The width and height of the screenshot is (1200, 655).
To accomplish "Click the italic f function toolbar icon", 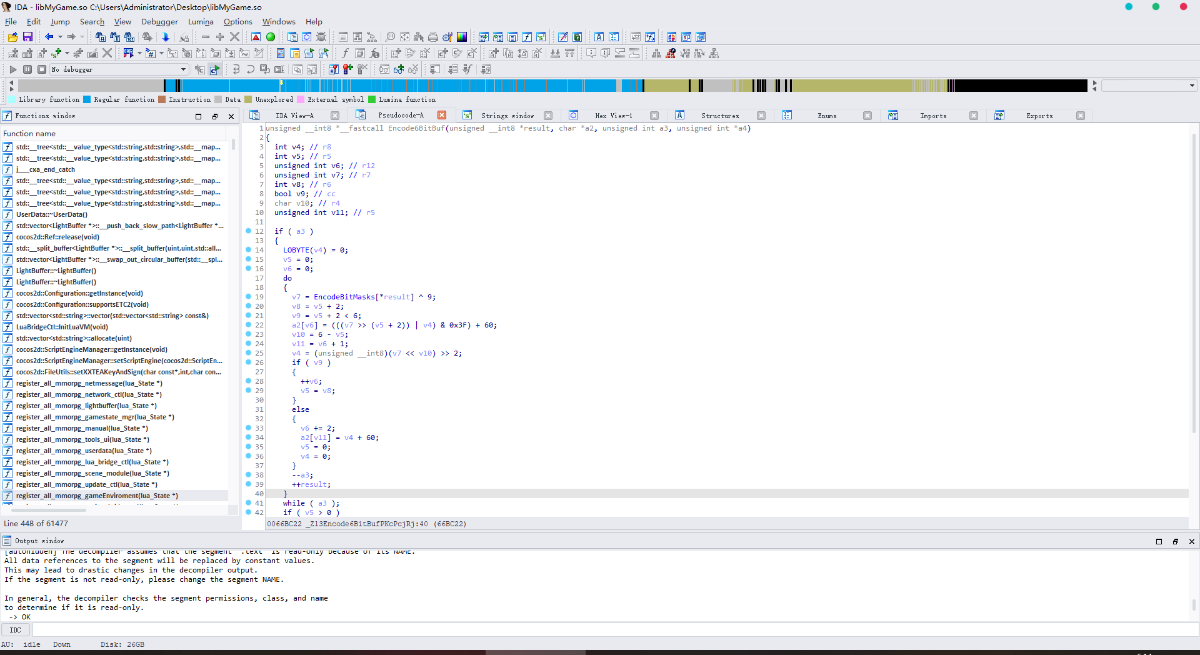I will 345,53.
